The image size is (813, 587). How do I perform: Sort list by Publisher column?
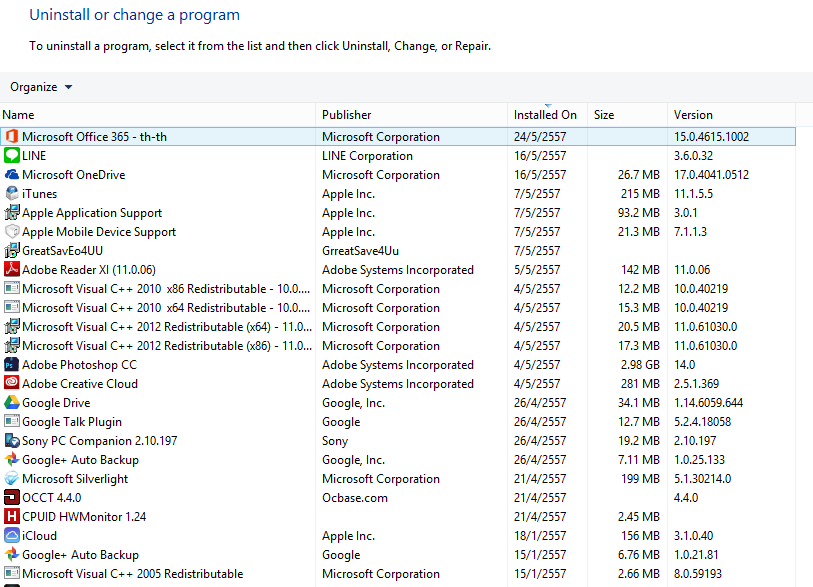(346, 115)
